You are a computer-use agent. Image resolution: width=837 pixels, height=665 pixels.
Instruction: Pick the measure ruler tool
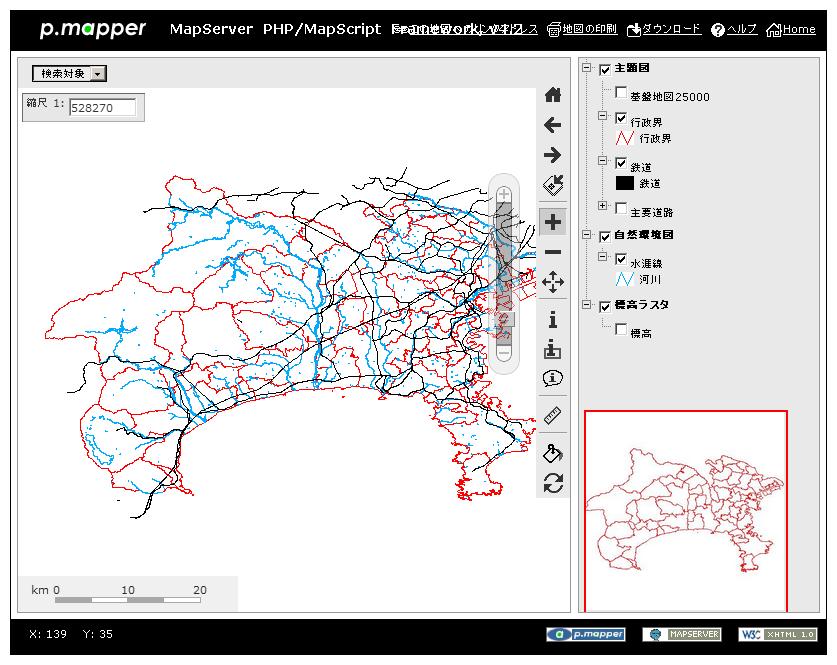point(552,415)
